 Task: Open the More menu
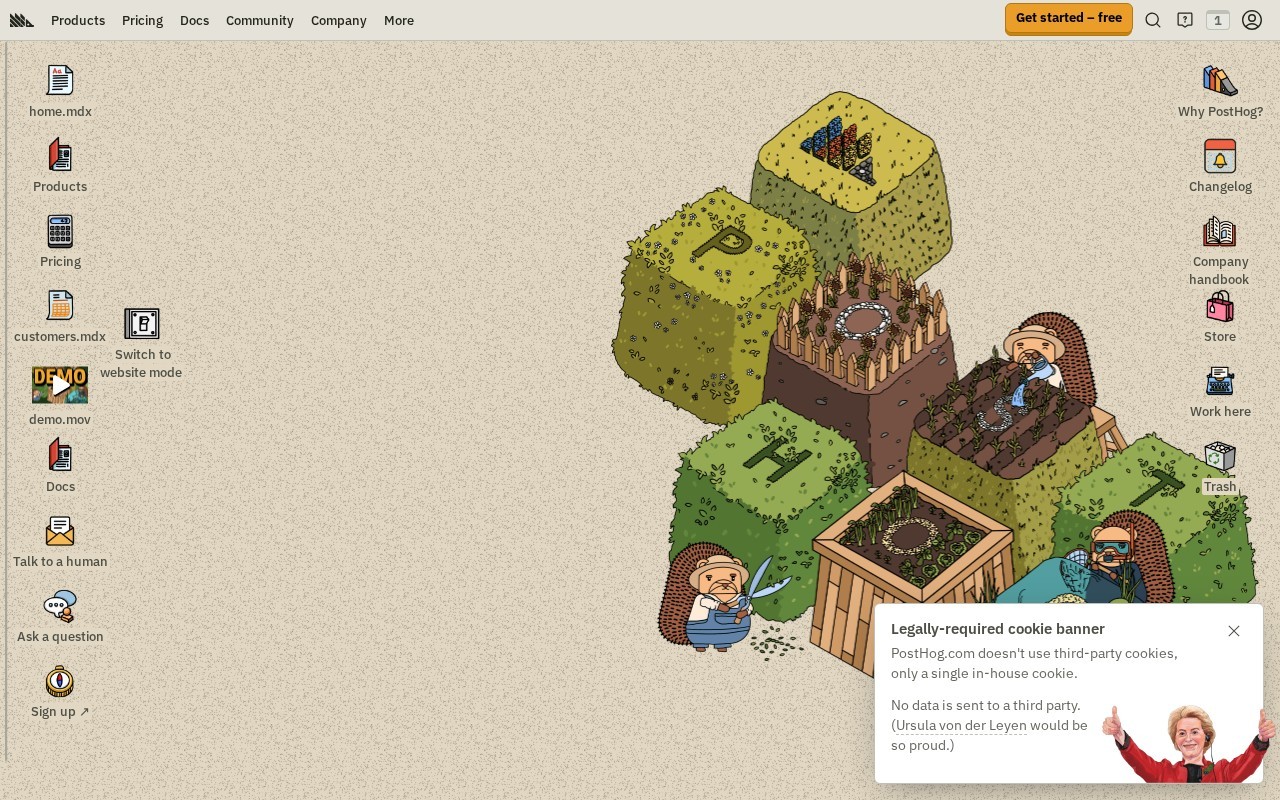(x=398, y=20)
